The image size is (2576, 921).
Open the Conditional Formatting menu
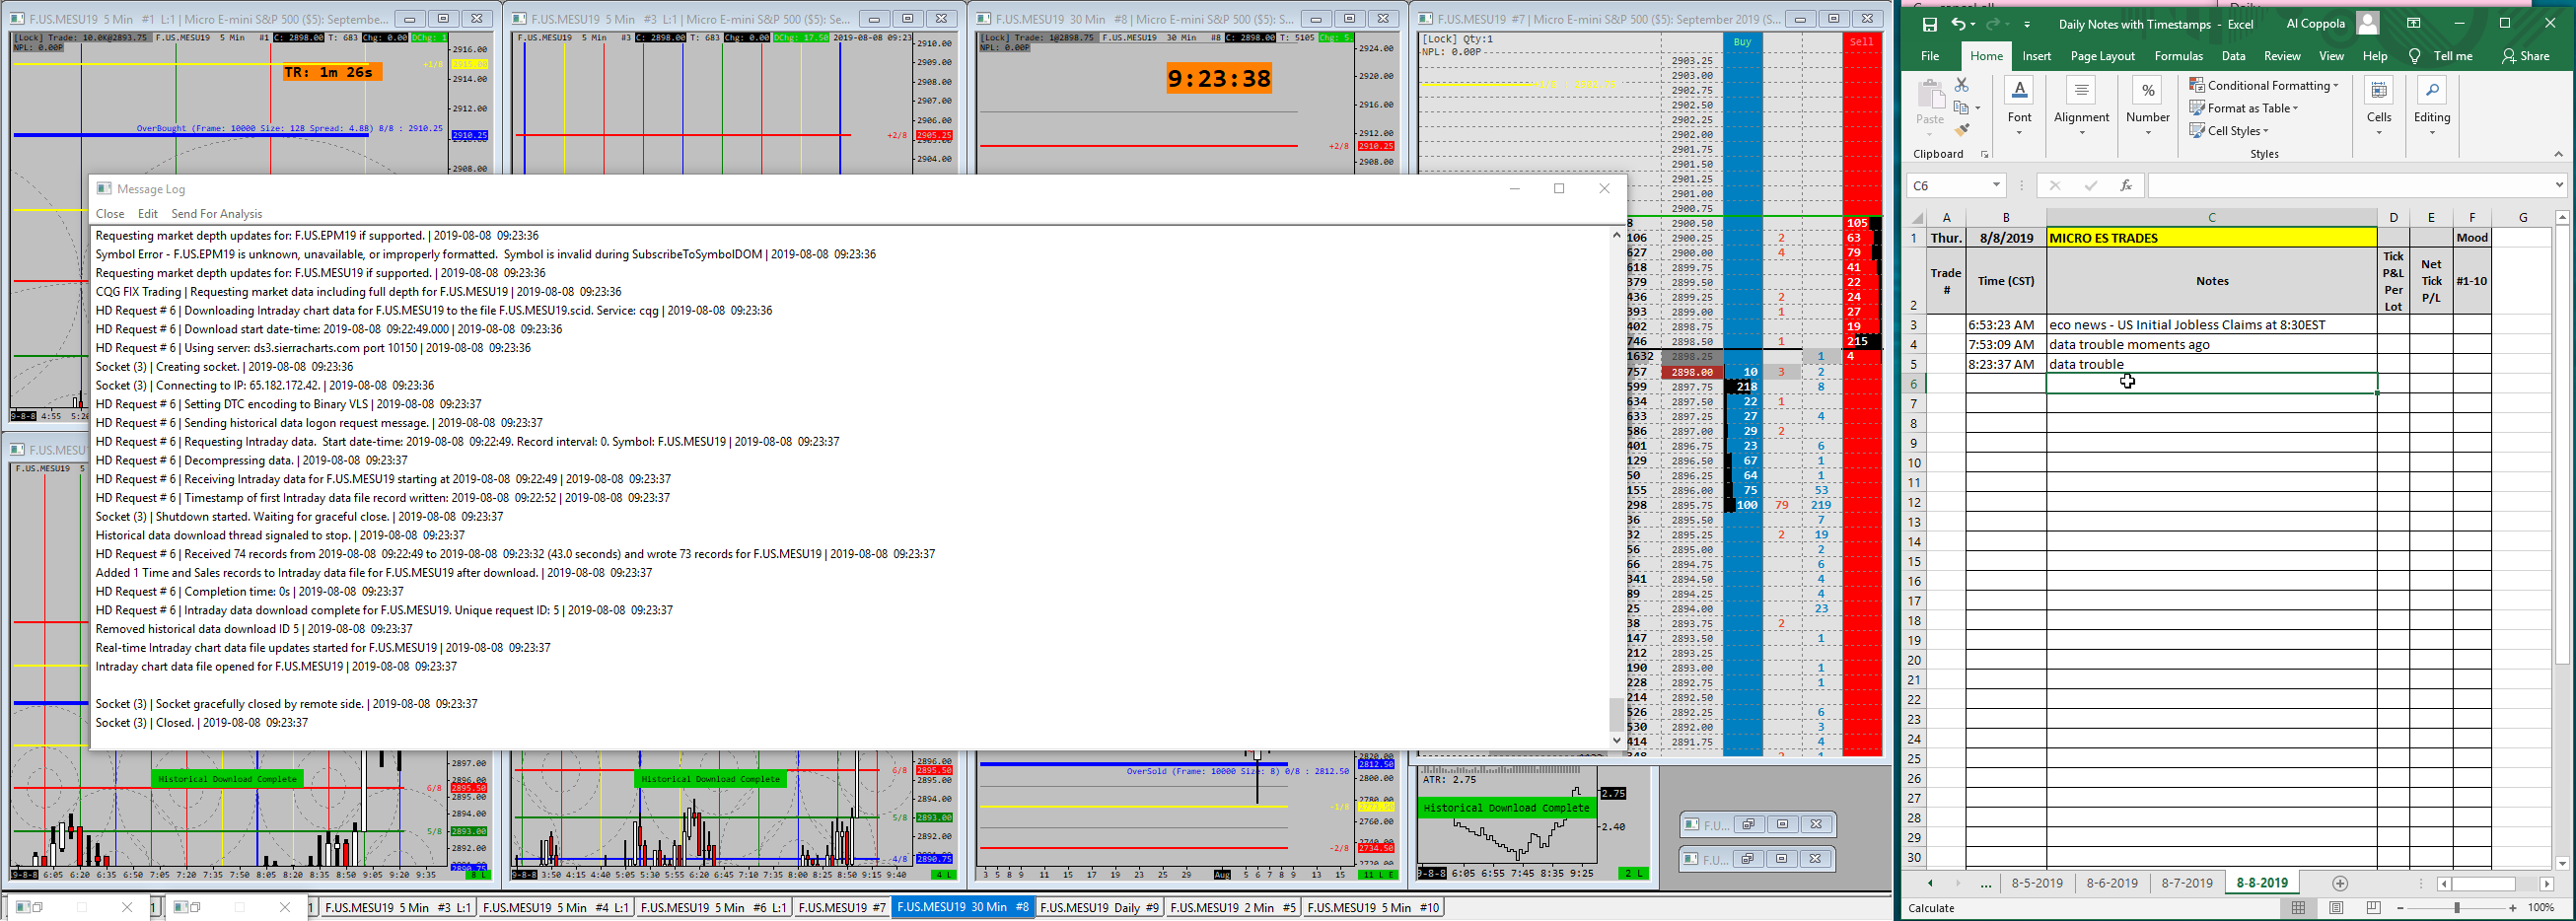(x=2263, y=85)
